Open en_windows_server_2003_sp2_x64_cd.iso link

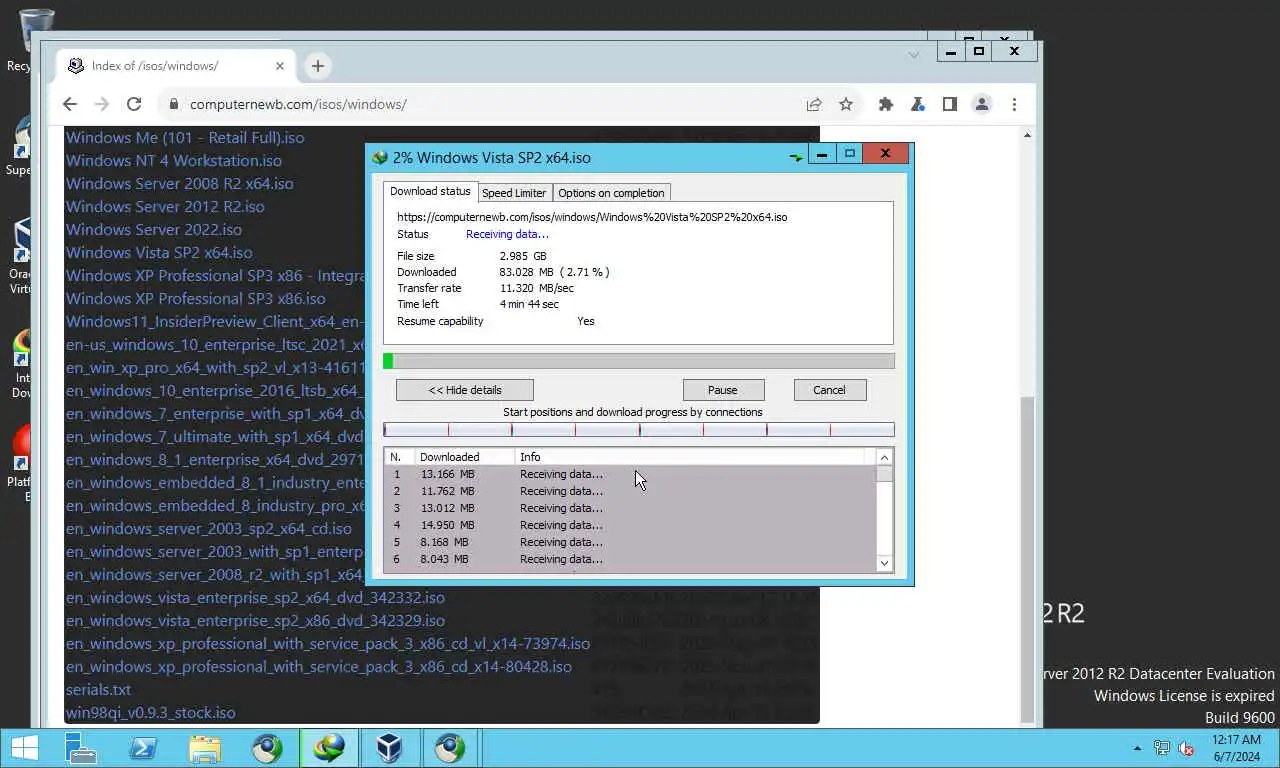(x=209, y=529)
